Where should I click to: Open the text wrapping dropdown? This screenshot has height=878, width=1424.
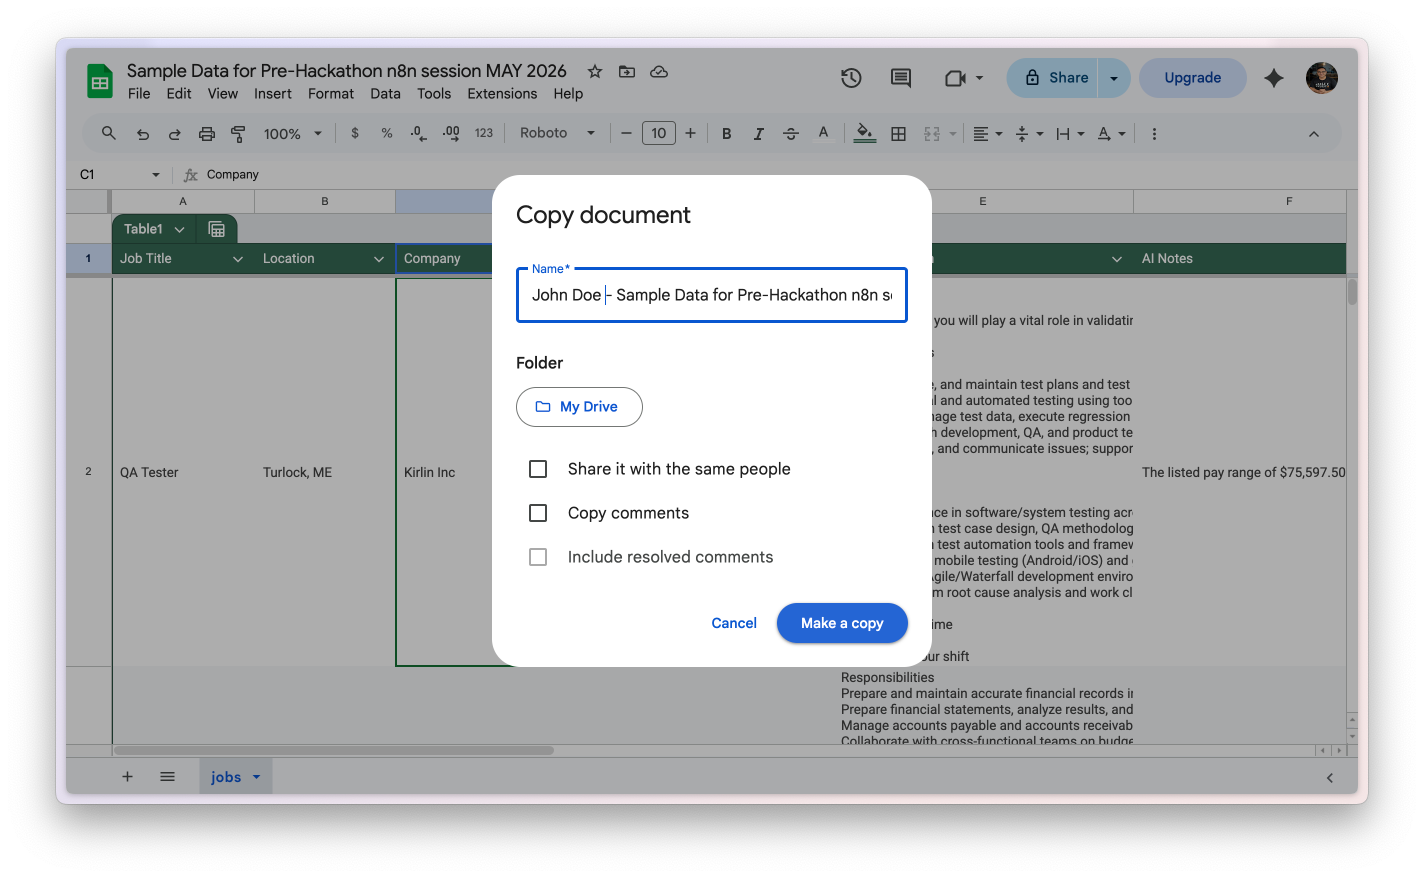click(1070, 134)
